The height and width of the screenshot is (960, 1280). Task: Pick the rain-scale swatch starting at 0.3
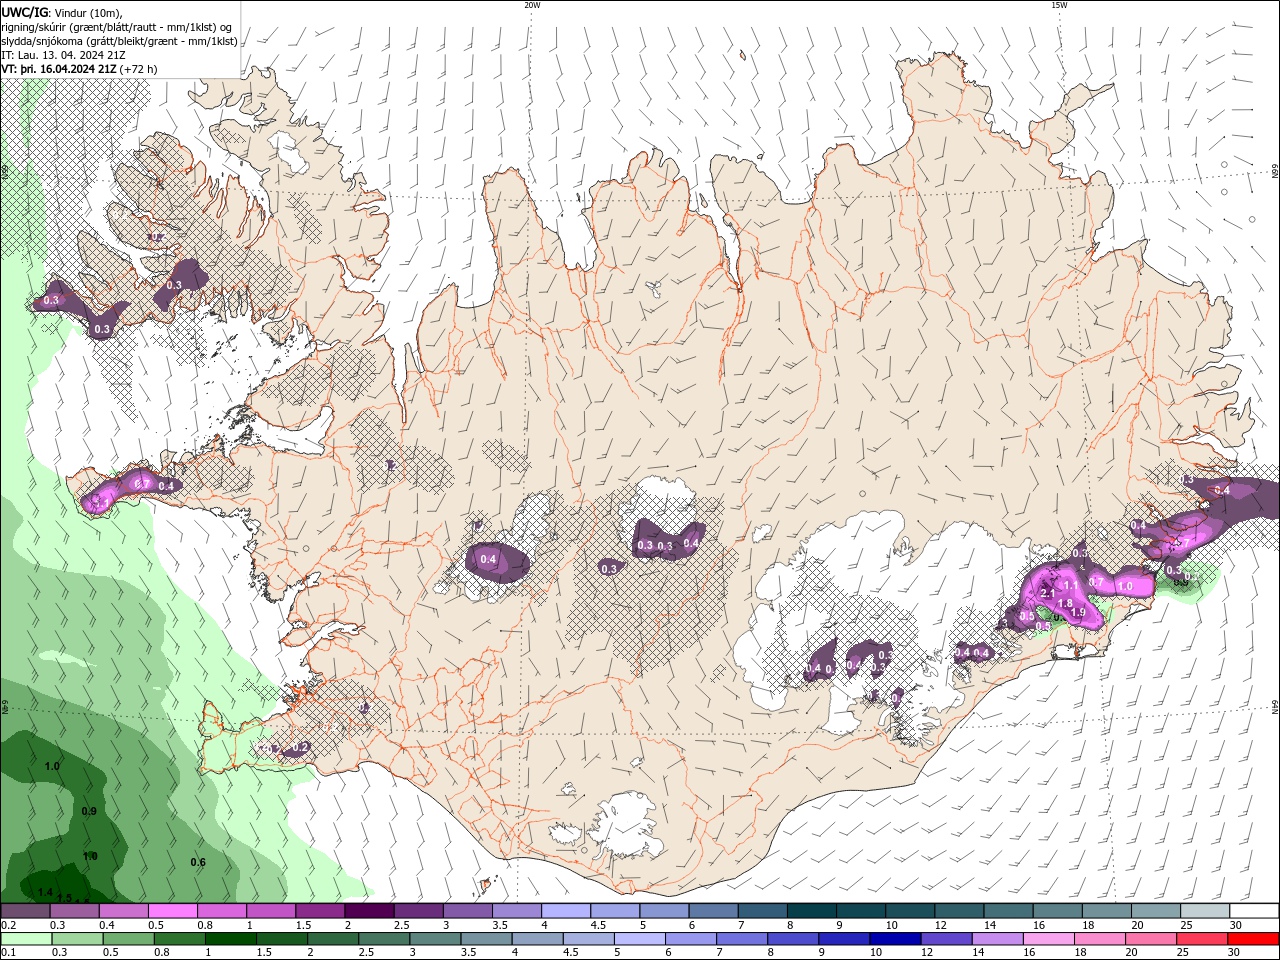(x=77, y=939)
